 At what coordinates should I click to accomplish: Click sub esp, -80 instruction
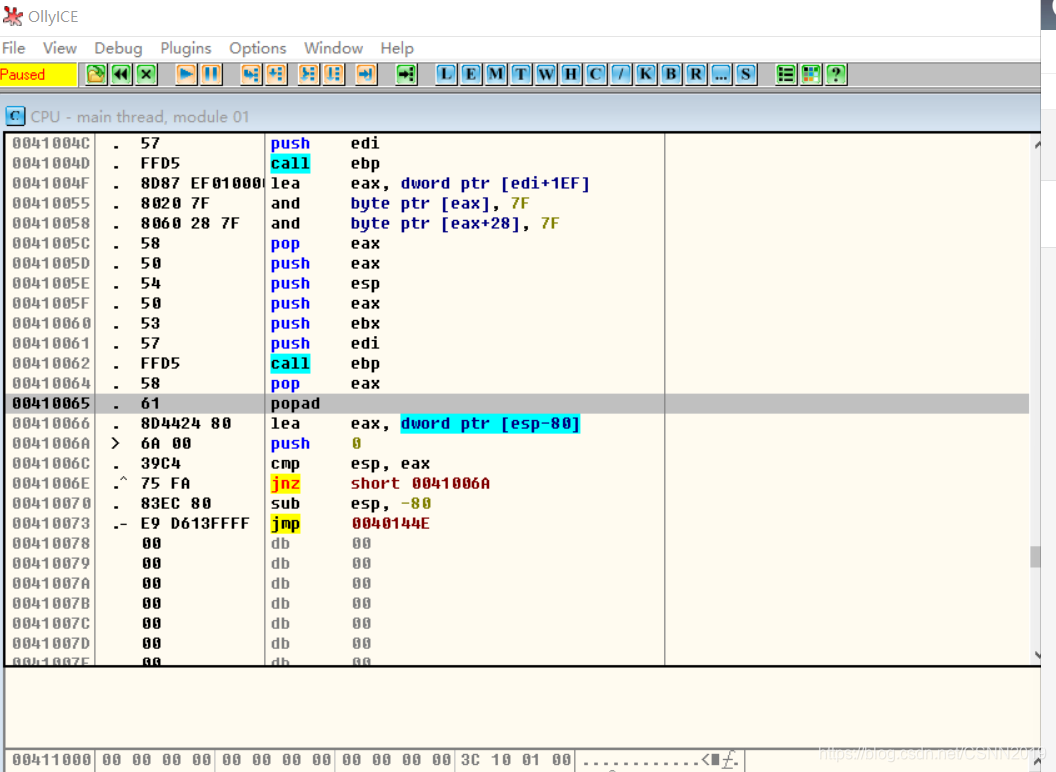point(351,503)
